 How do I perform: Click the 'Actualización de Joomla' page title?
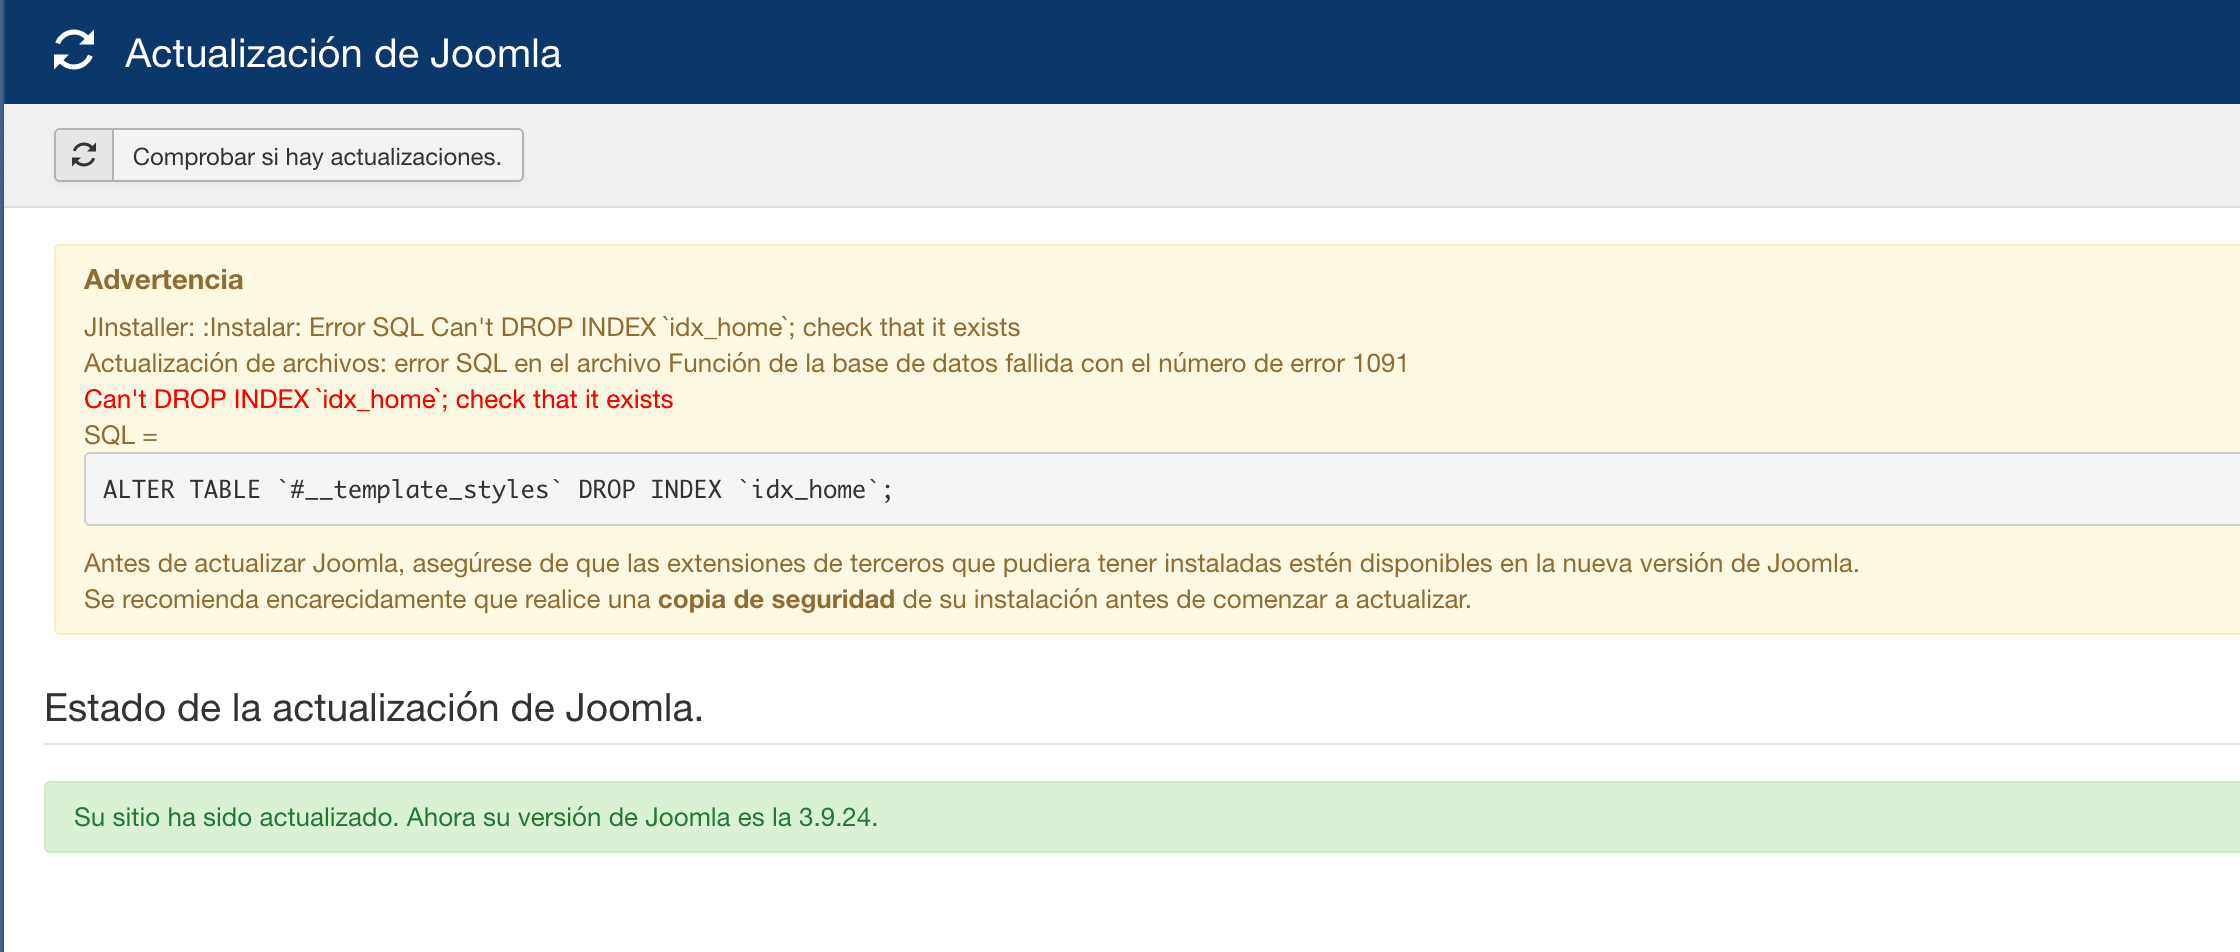(343, 53)
